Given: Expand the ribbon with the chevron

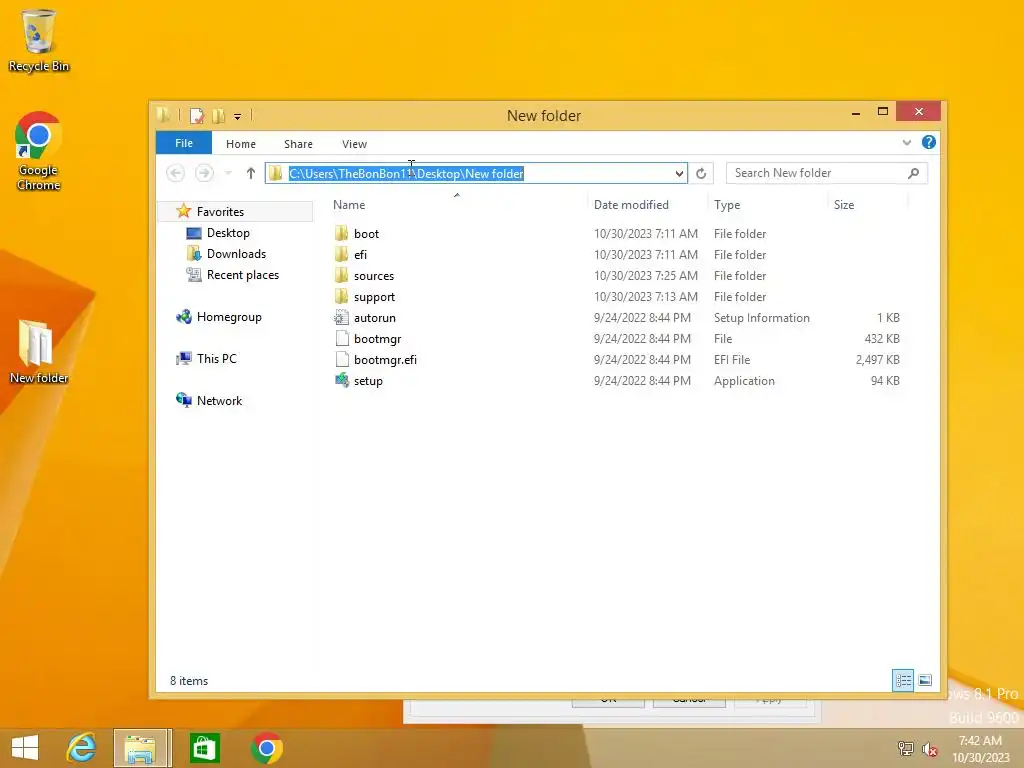Looking at the screenshot, I should click(x=906, y=142).
